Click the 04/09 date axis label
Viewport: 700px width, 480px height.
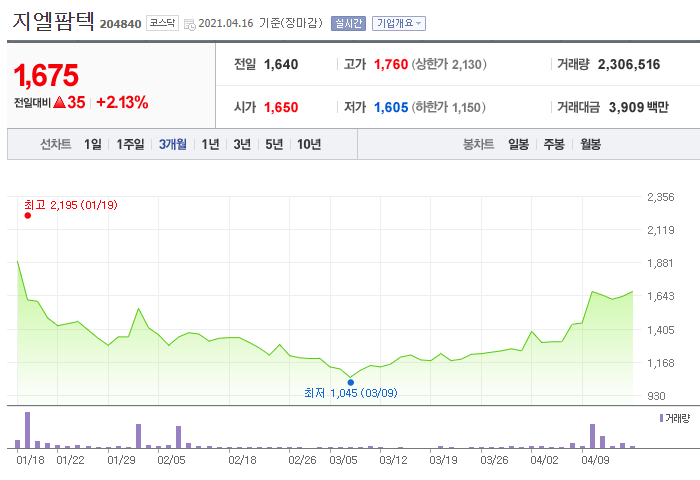[x=595, y=460]
